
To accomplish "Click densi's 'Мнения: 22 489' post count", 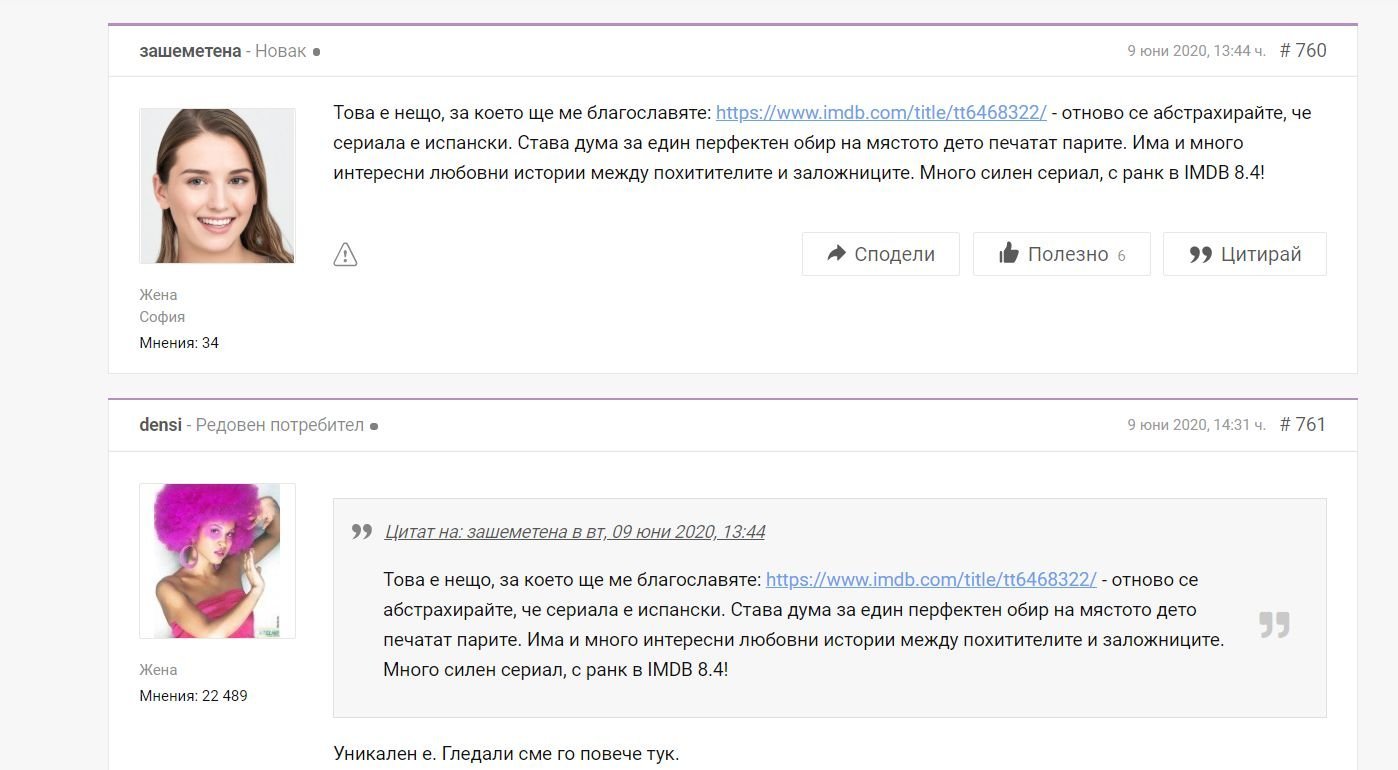I will click(x=193, y=696).
